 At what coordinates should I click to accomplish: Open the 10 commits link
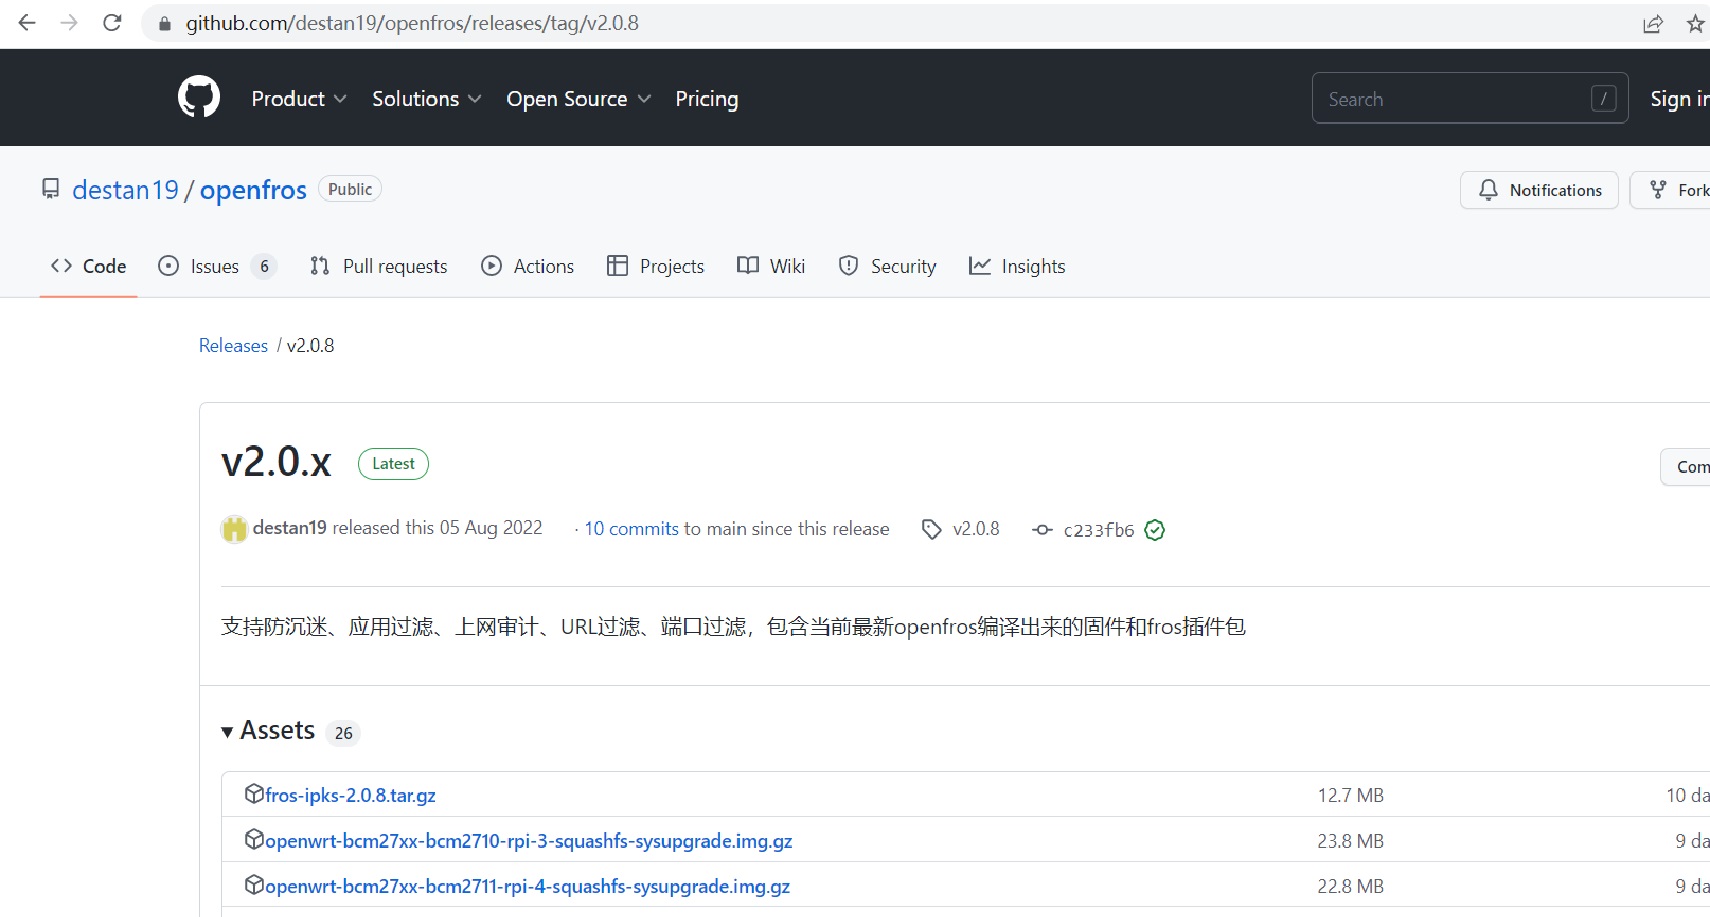click(630, 528)
